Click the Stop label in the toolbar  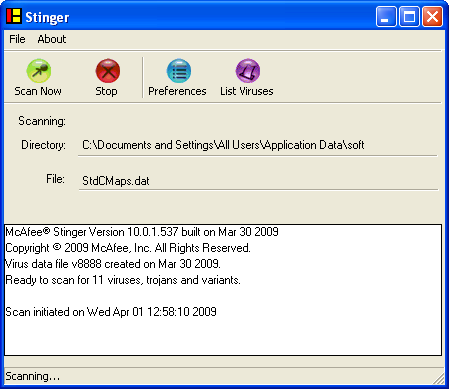coord(106,91)
